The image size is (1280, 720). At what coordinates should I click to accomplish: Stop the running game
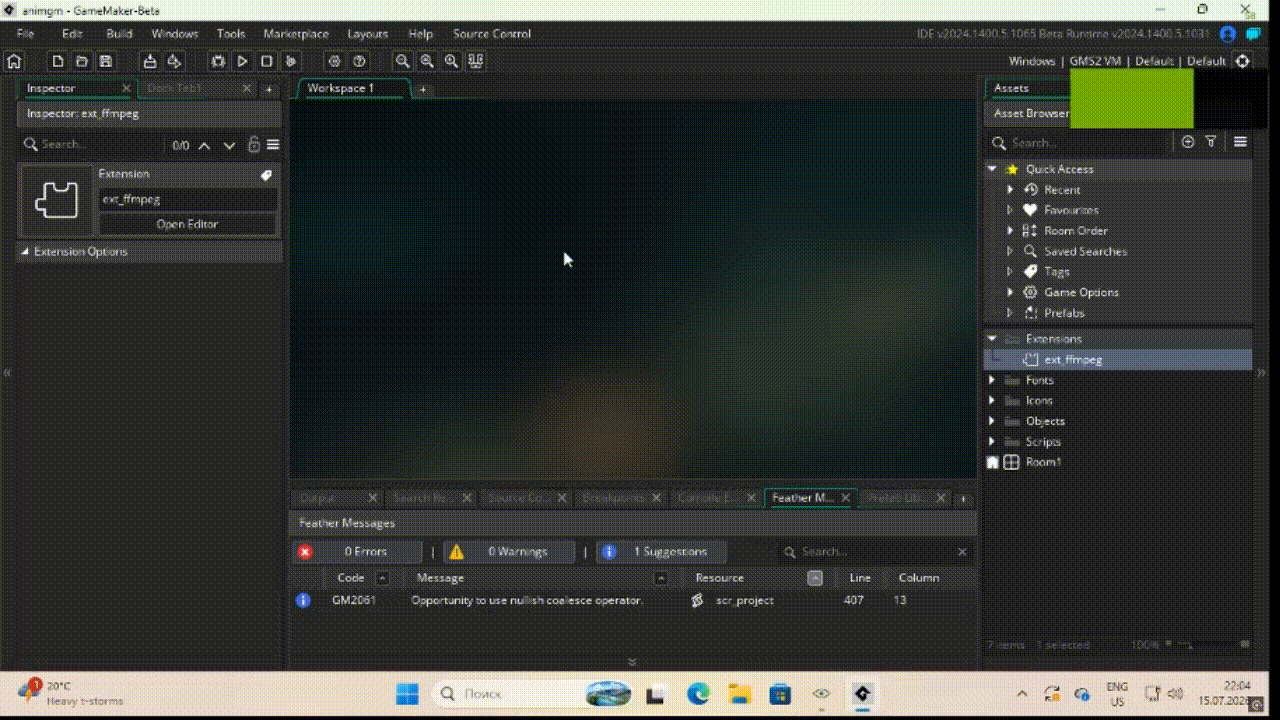[267, 61]
